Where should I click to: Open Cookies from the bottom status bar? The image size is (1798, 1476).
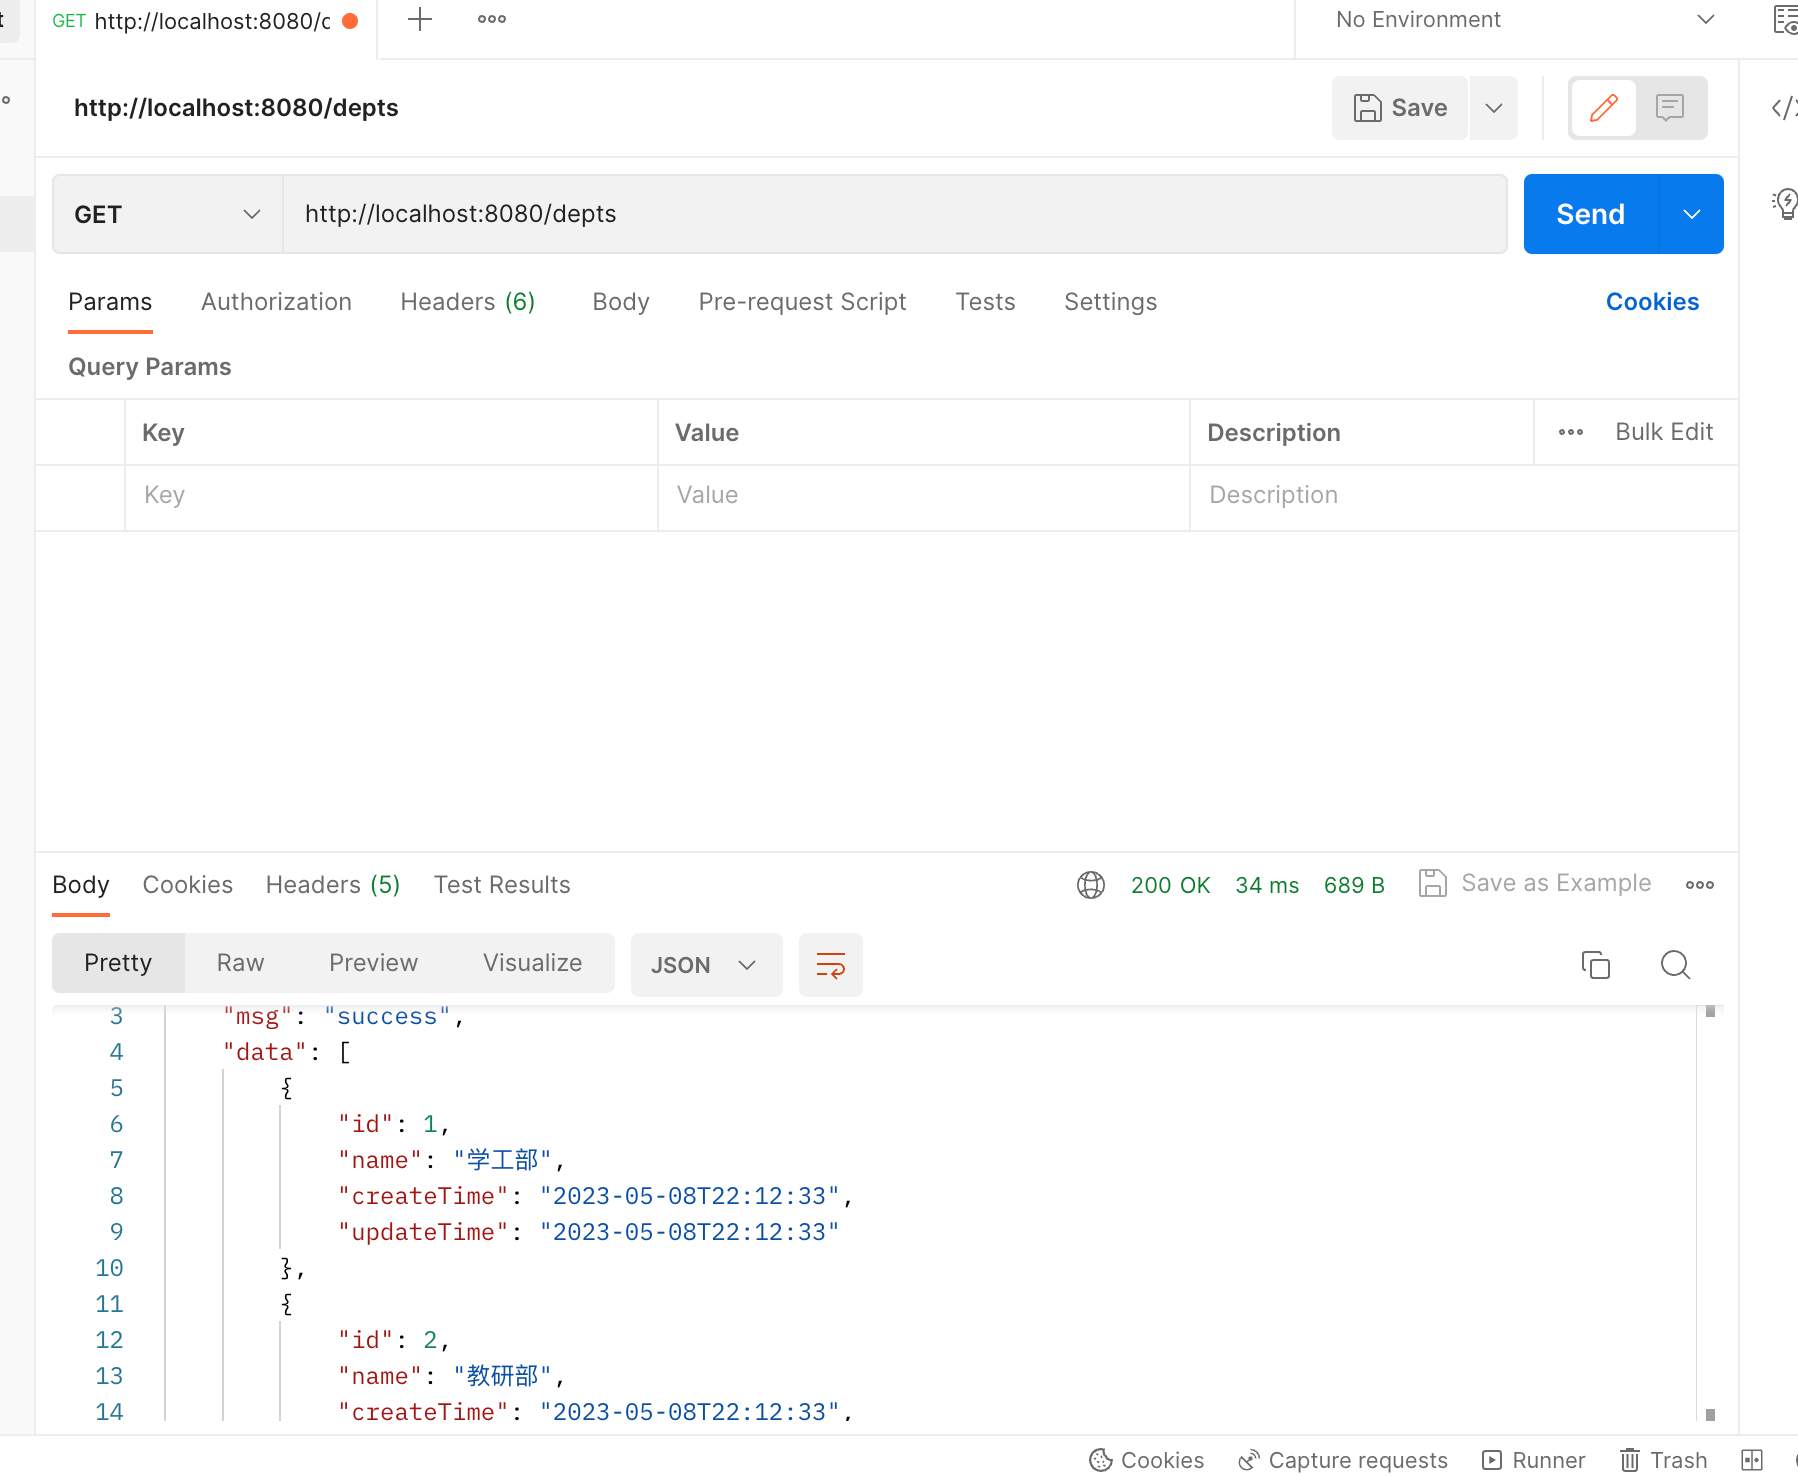pyautogui.click(x=1146, y=1460)
